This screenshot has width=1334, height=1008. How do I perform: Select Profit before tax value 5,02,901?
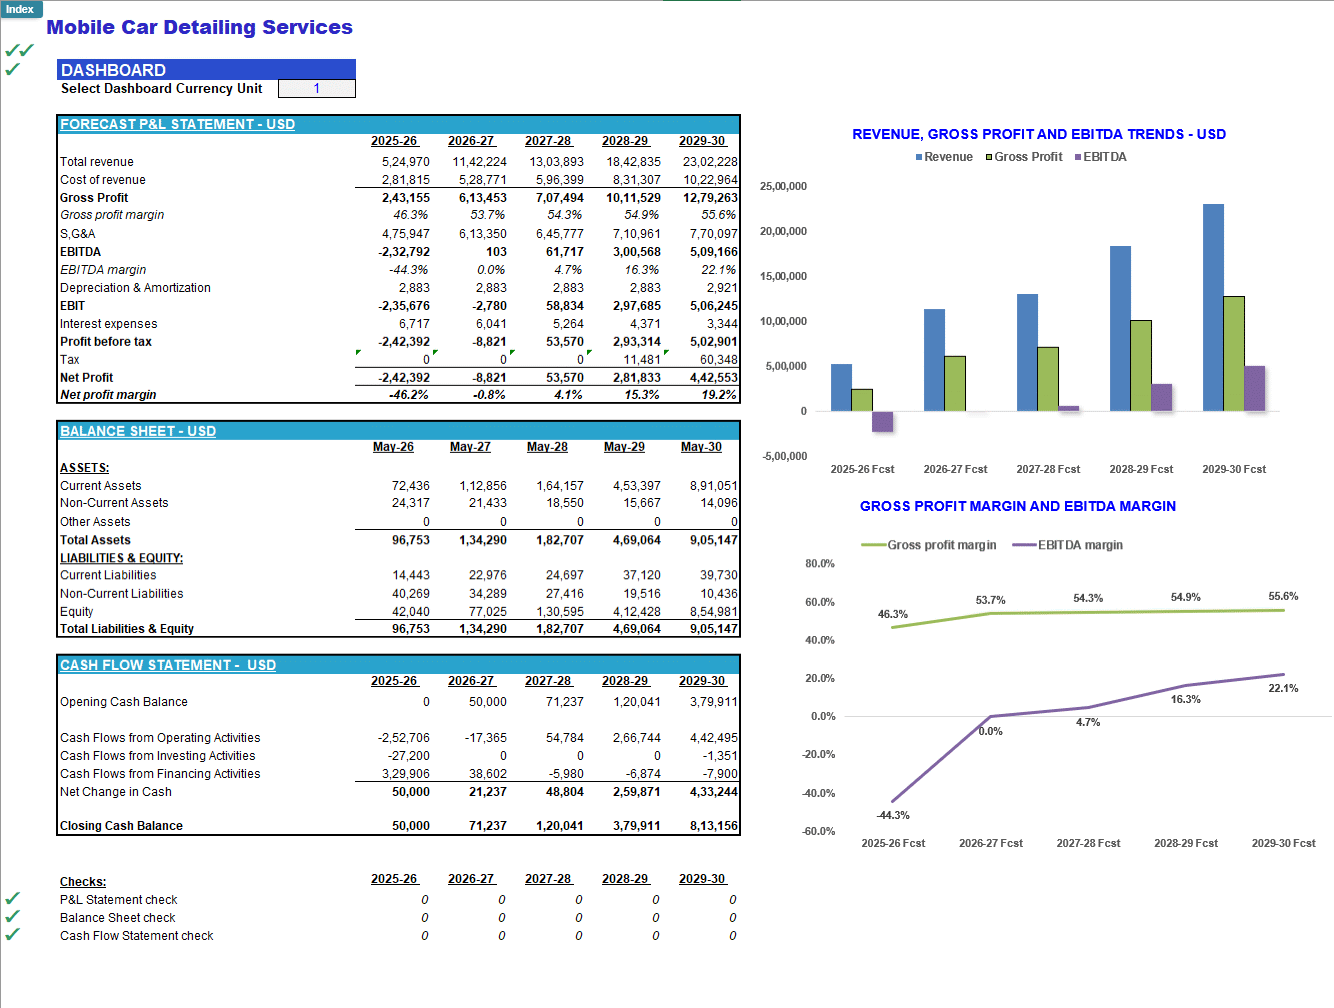tap(713, 341)
